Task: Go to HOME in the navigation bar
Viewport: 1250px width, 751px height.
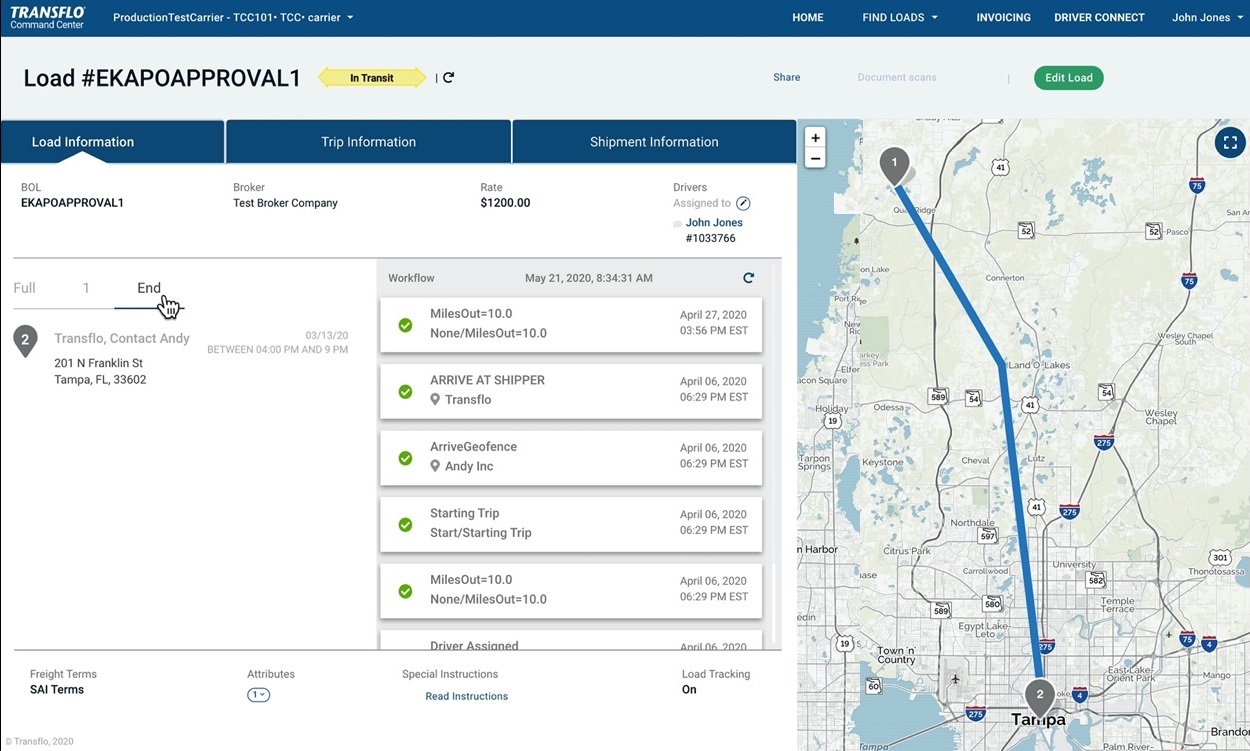Action: [x=808, y=17]
